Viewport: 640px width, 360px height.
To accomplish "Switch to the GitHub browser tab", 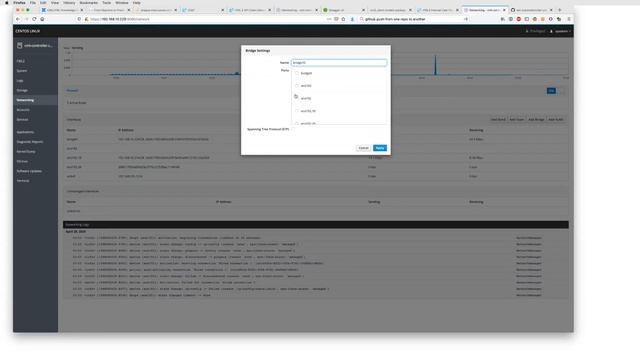I will pyautogui.click(x=530, y=10).
